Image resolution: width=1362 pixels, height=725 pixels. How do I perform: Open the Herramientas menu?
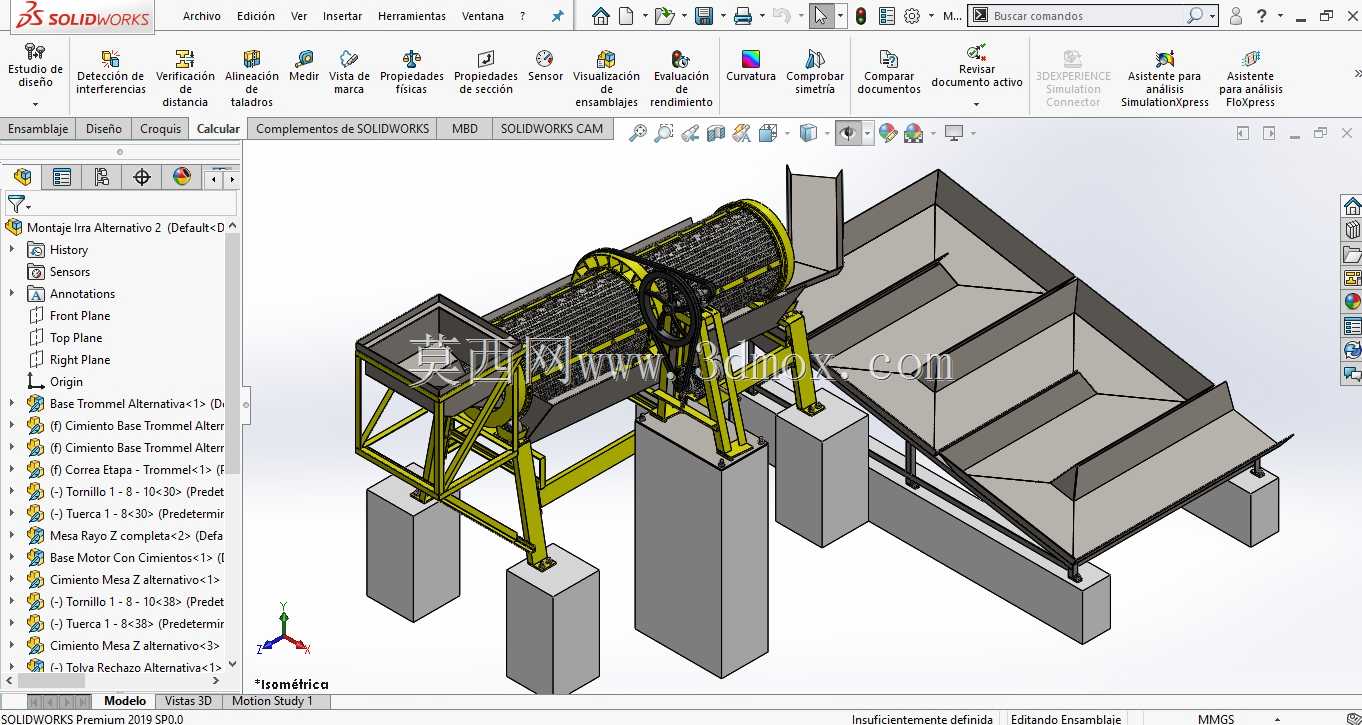(x=412, y=16)
